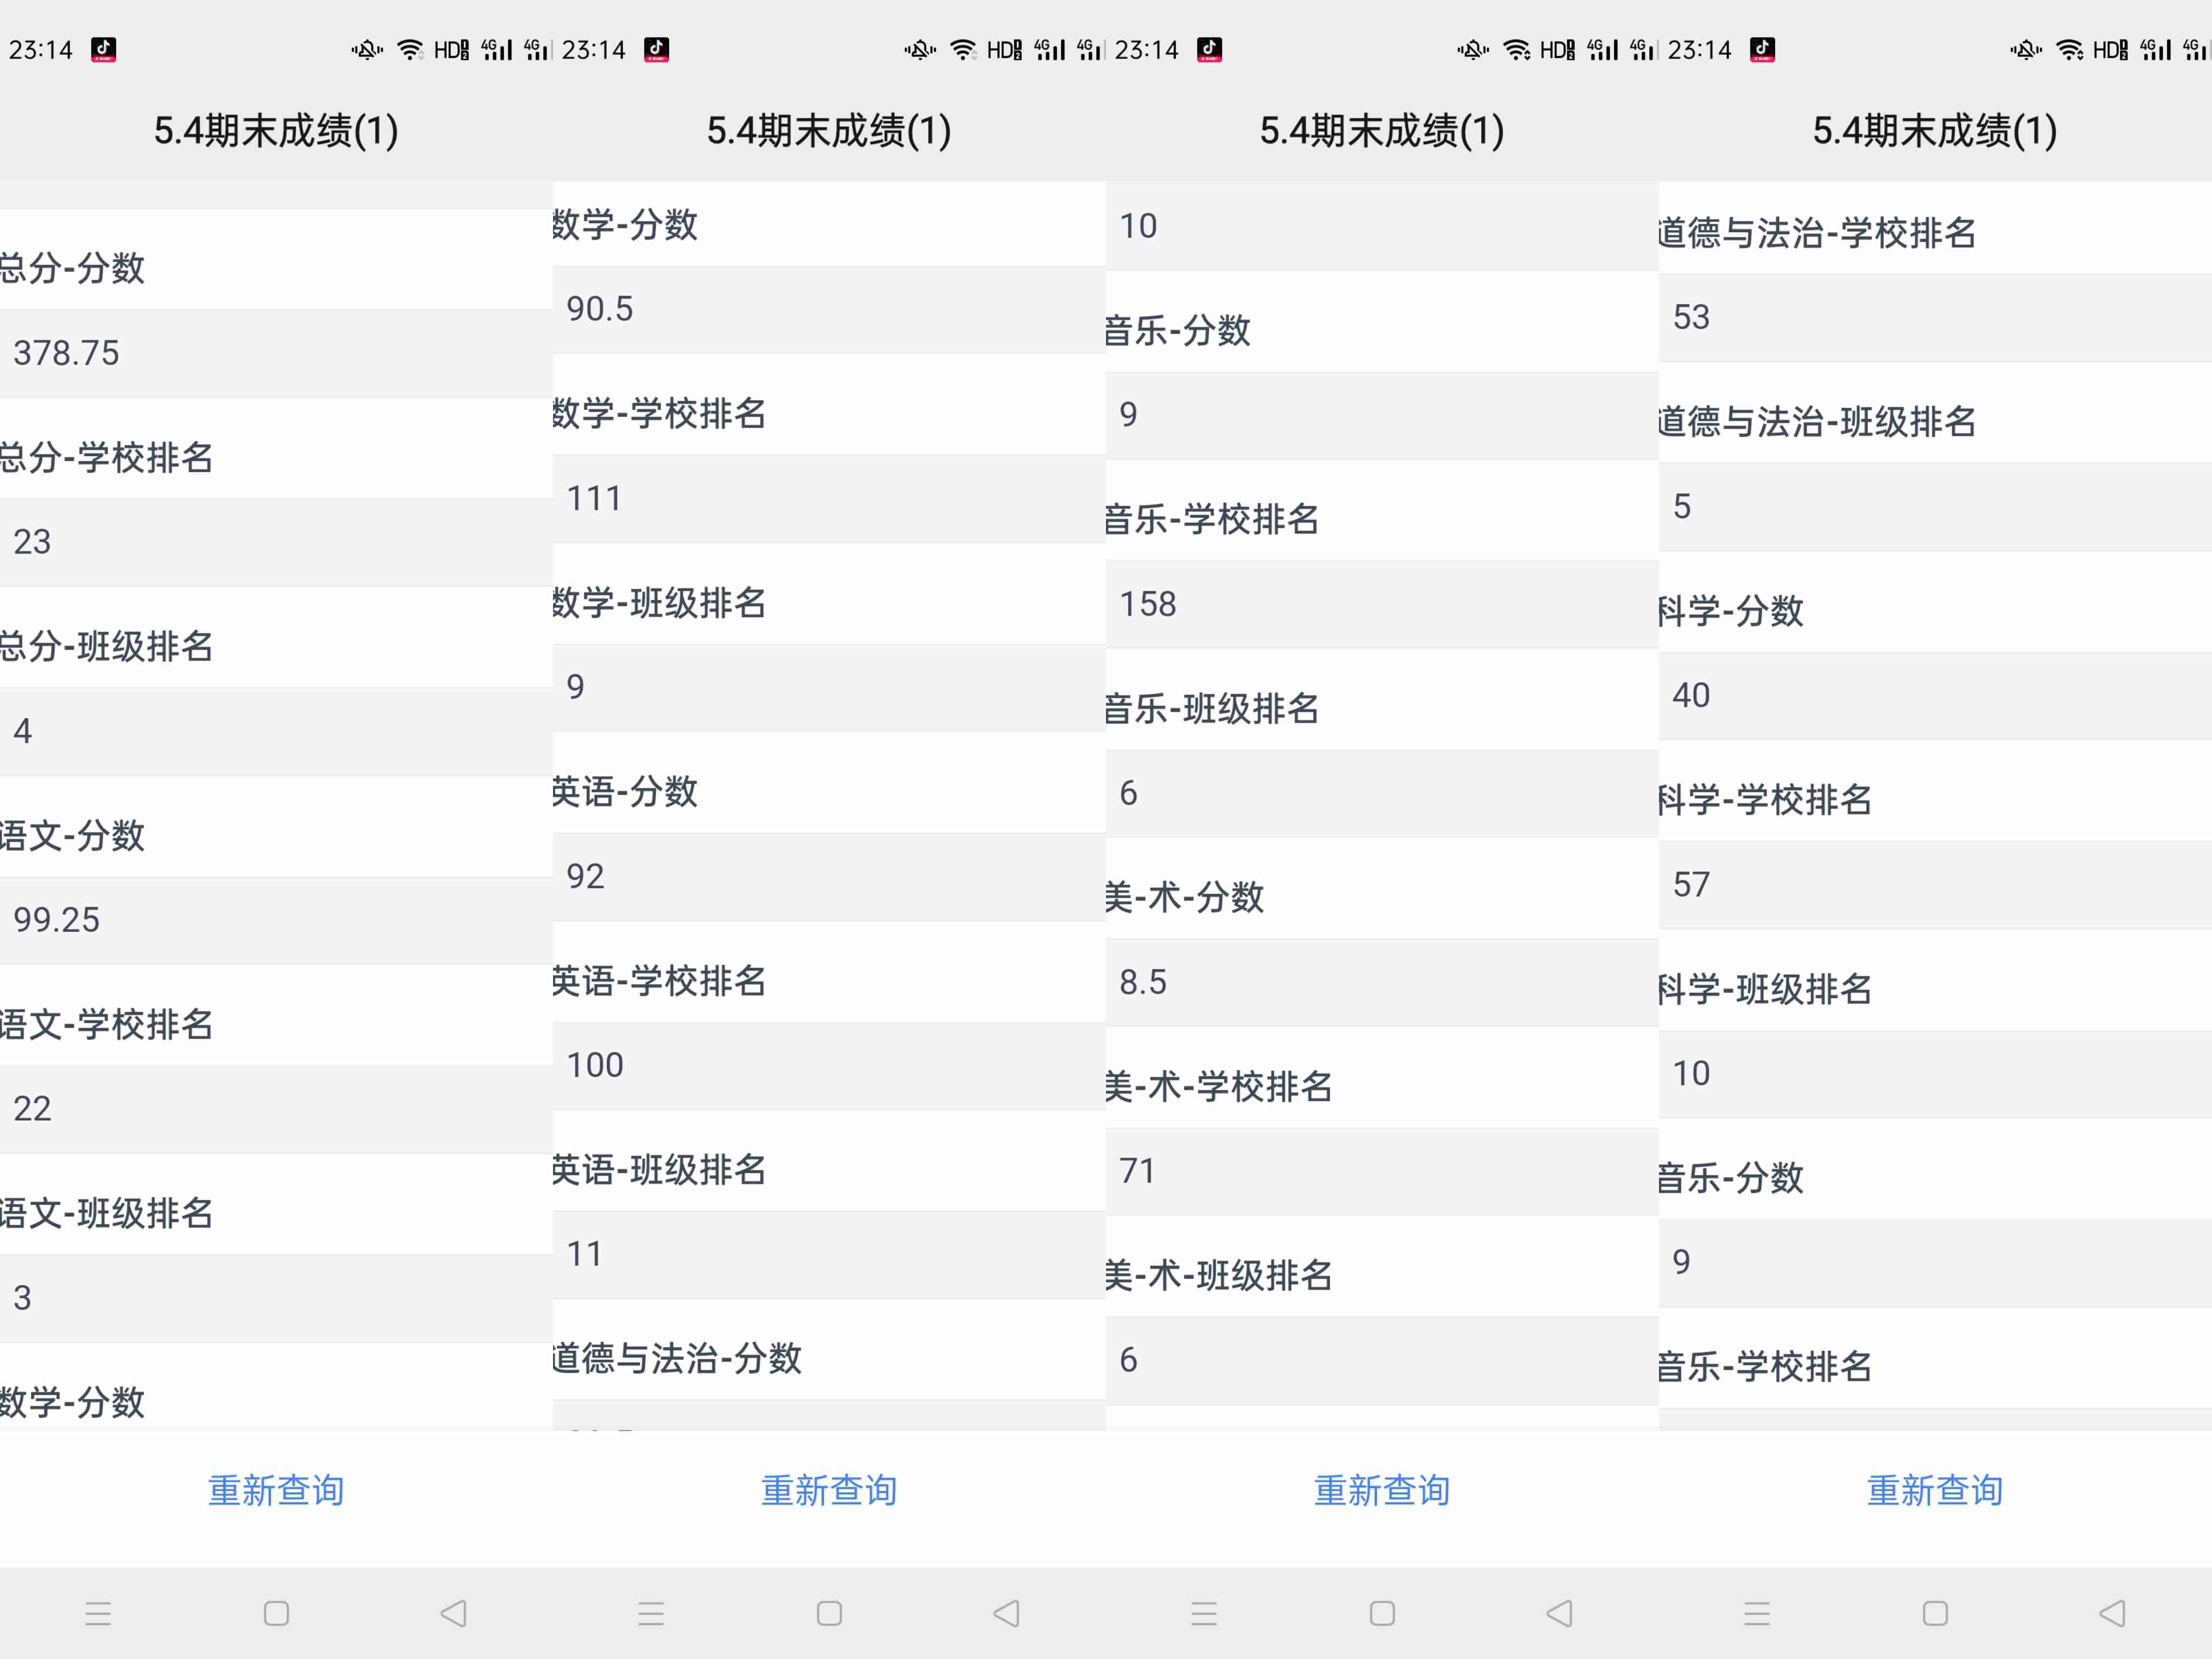
Task: Tap the home square under the 科学-分数 screen
Action: pyautogui.click(x=1935, y=1613)
